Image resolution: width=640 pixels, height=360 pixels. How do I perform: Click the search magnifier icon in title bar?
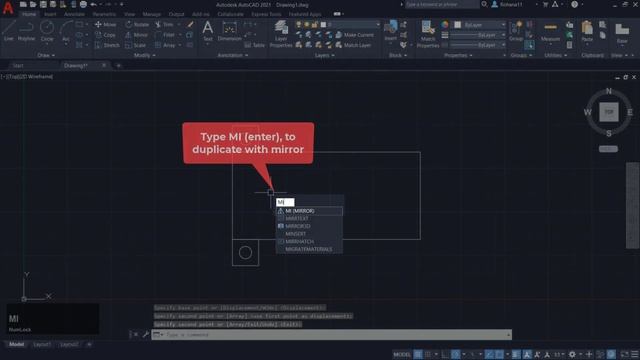(484, 4)
